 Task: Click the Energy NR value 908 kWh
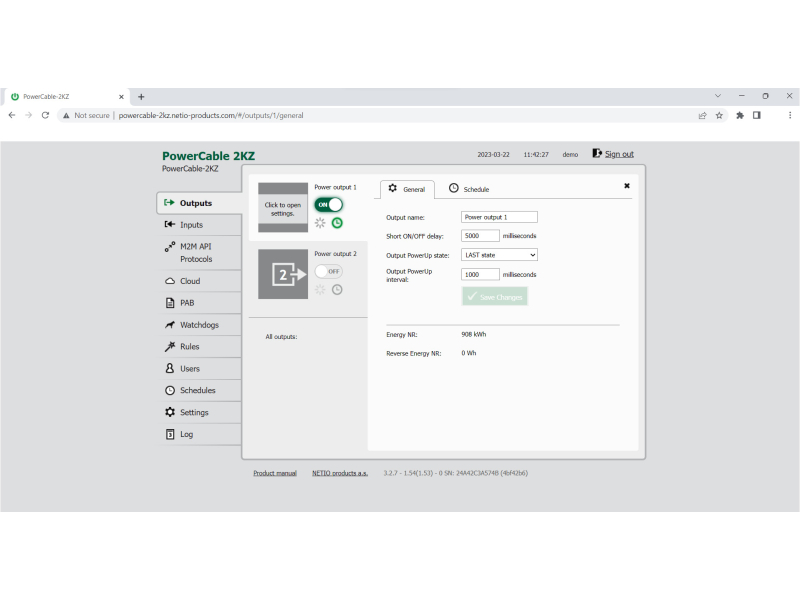474,335
